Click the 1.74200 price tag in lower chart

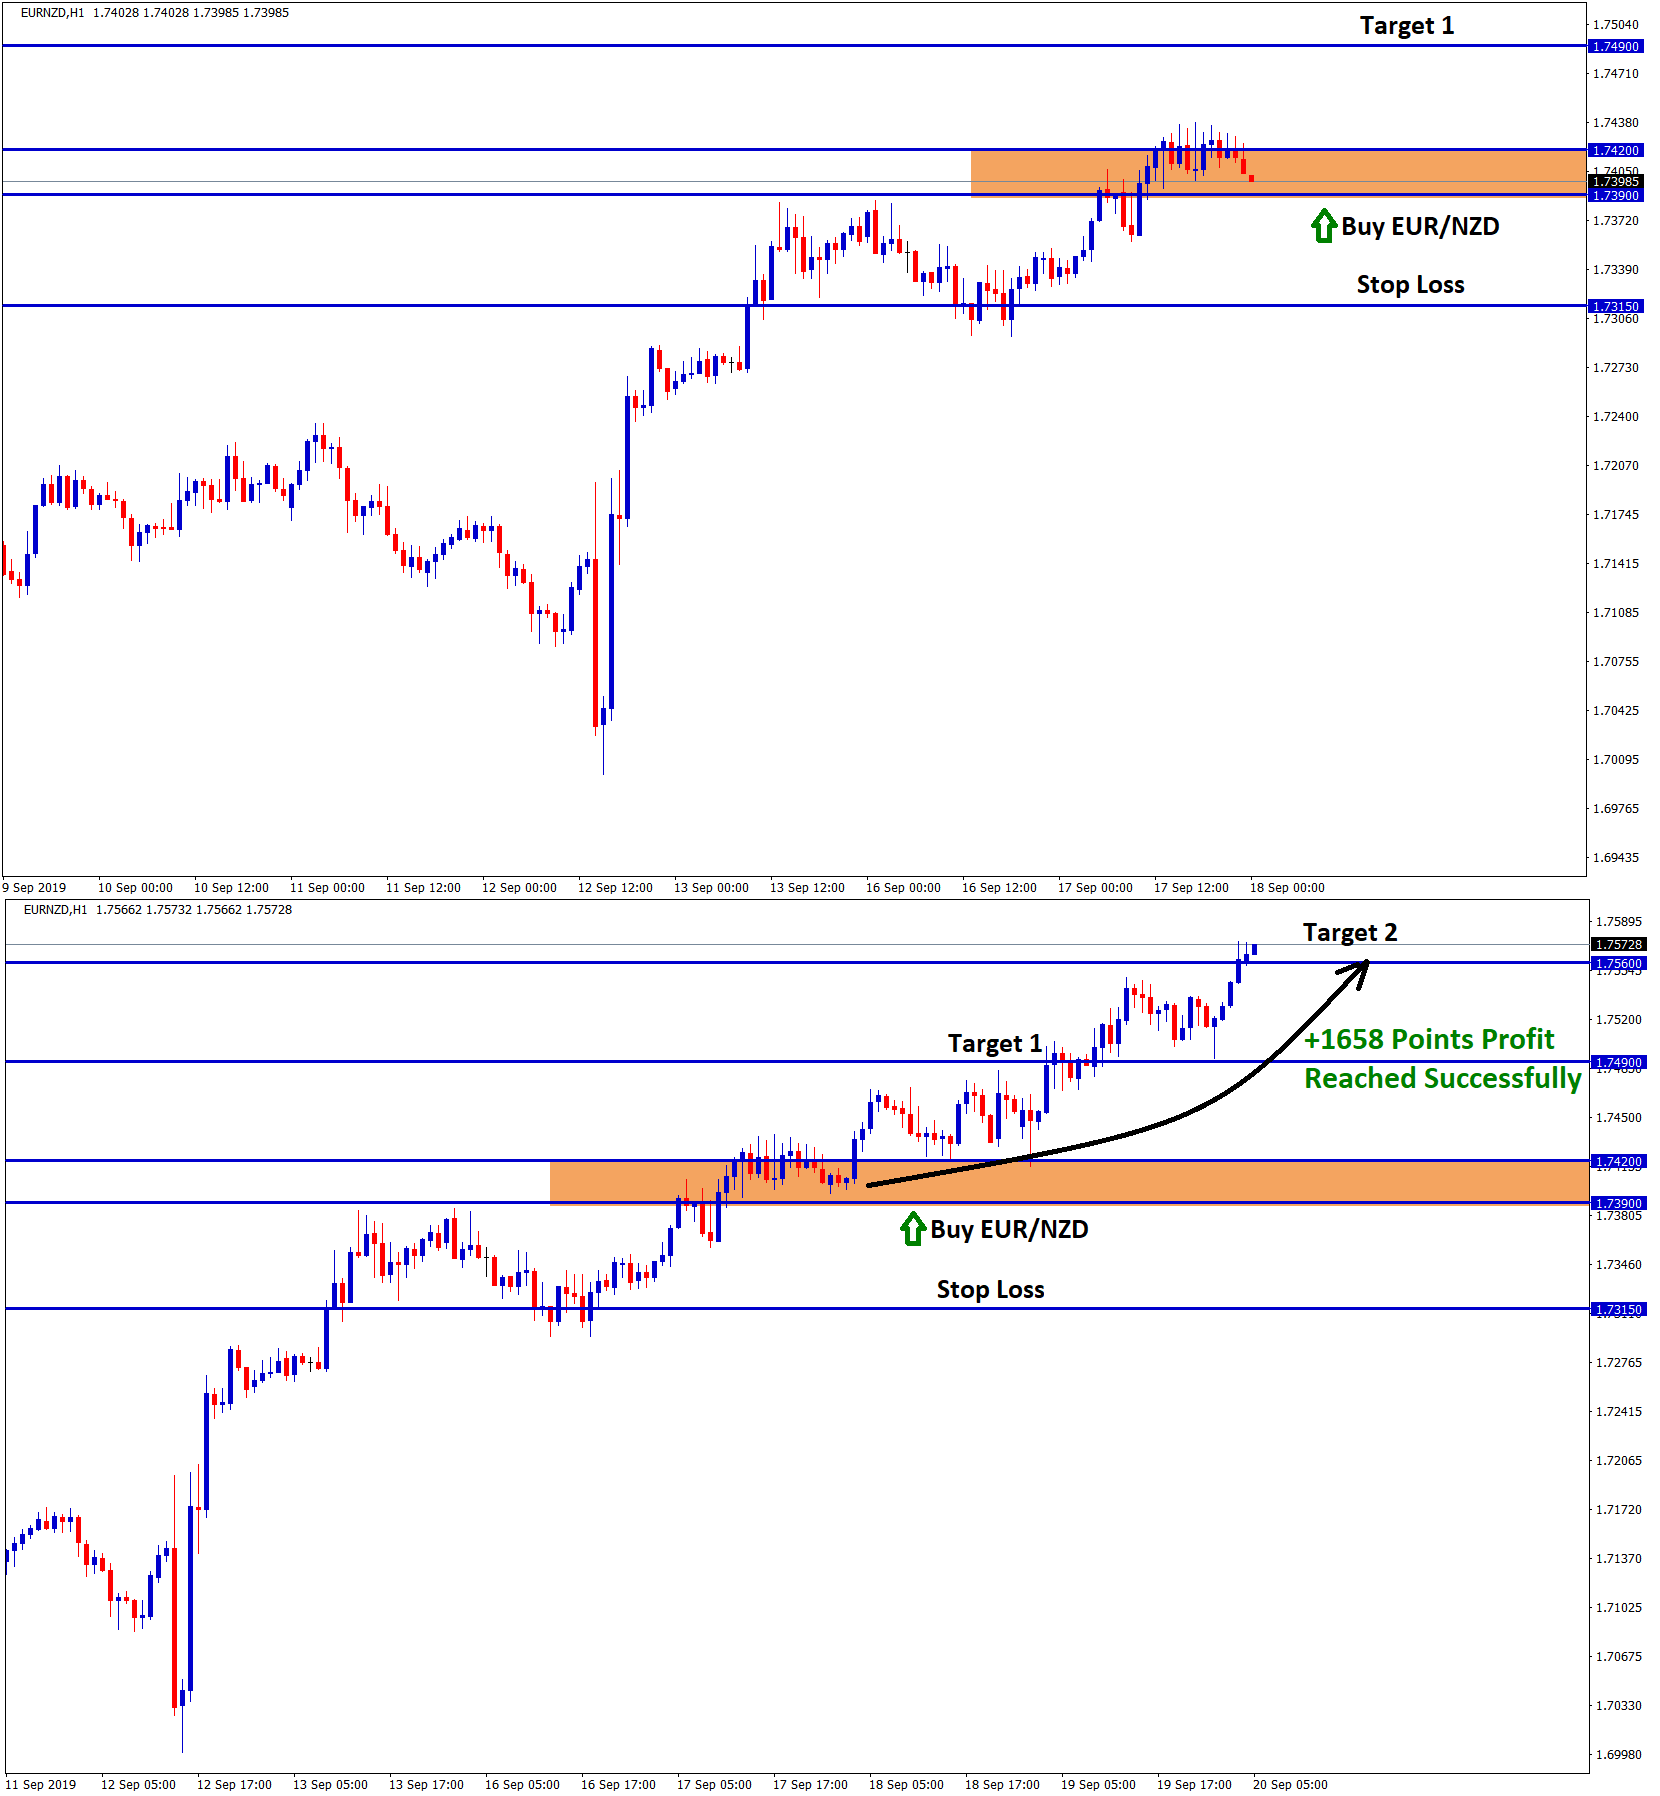coord(1618,1161)
